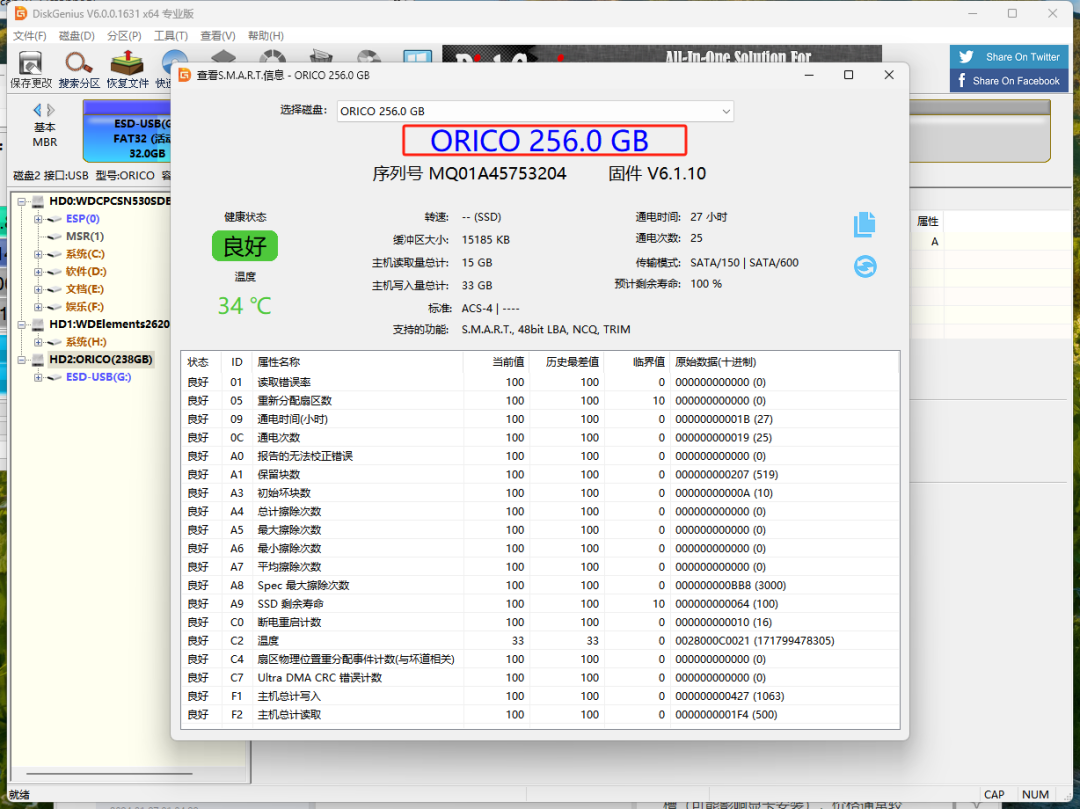Expand the 系统(C:) partition node
Screen dimensions: 1080x809
pyautogui.click(x=38, y=254)
